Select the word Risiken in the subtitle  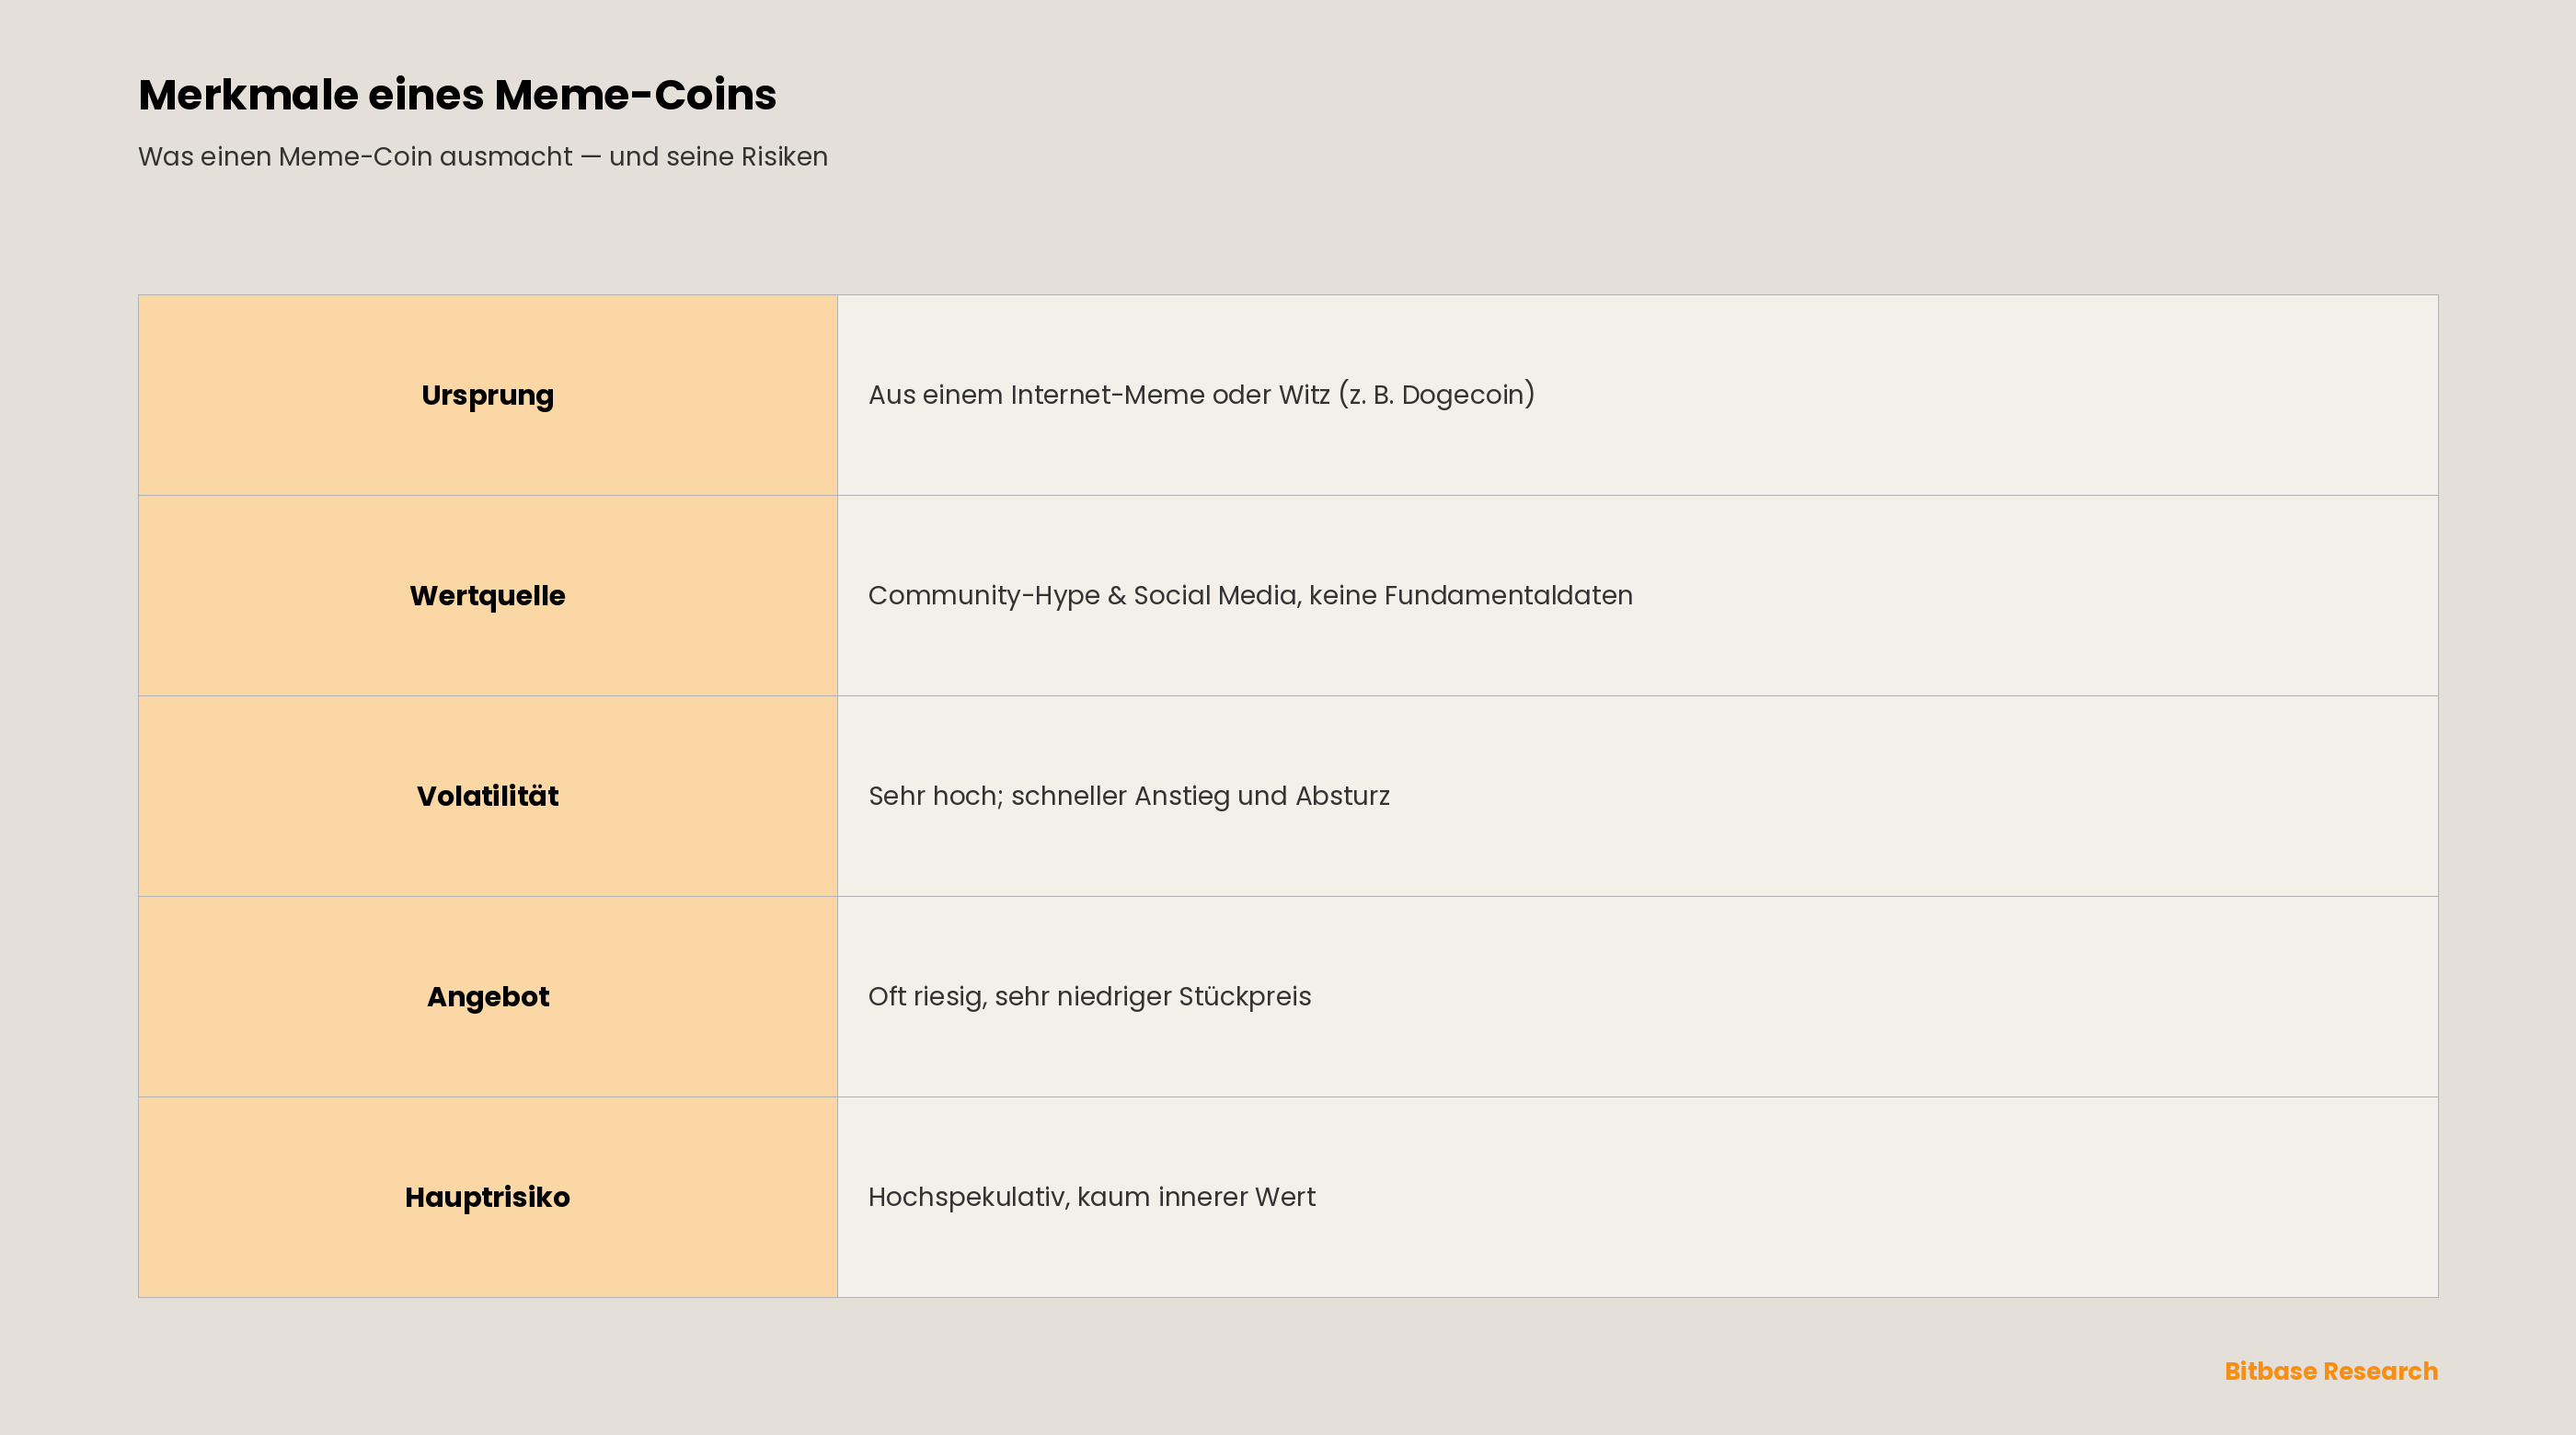pyautogui.click(x=784, y=157)
